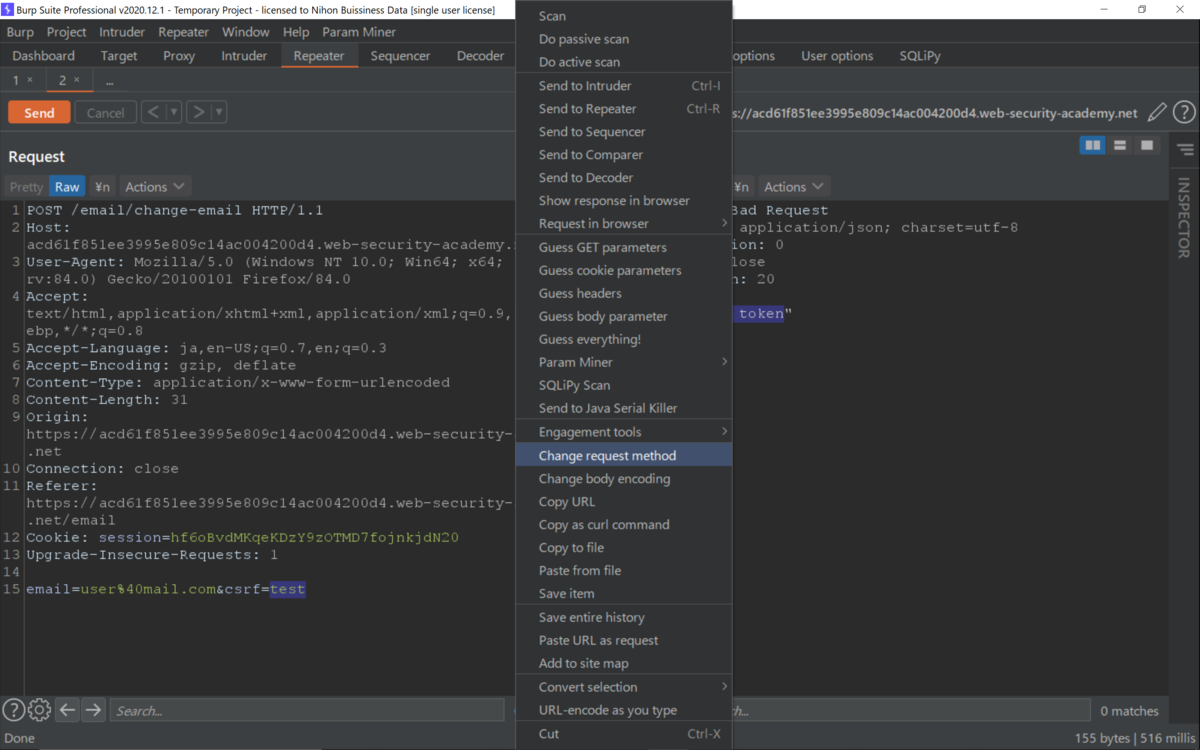Open request Actions dropdown
The image size is (1200, 750).
(x=155, y=187)
